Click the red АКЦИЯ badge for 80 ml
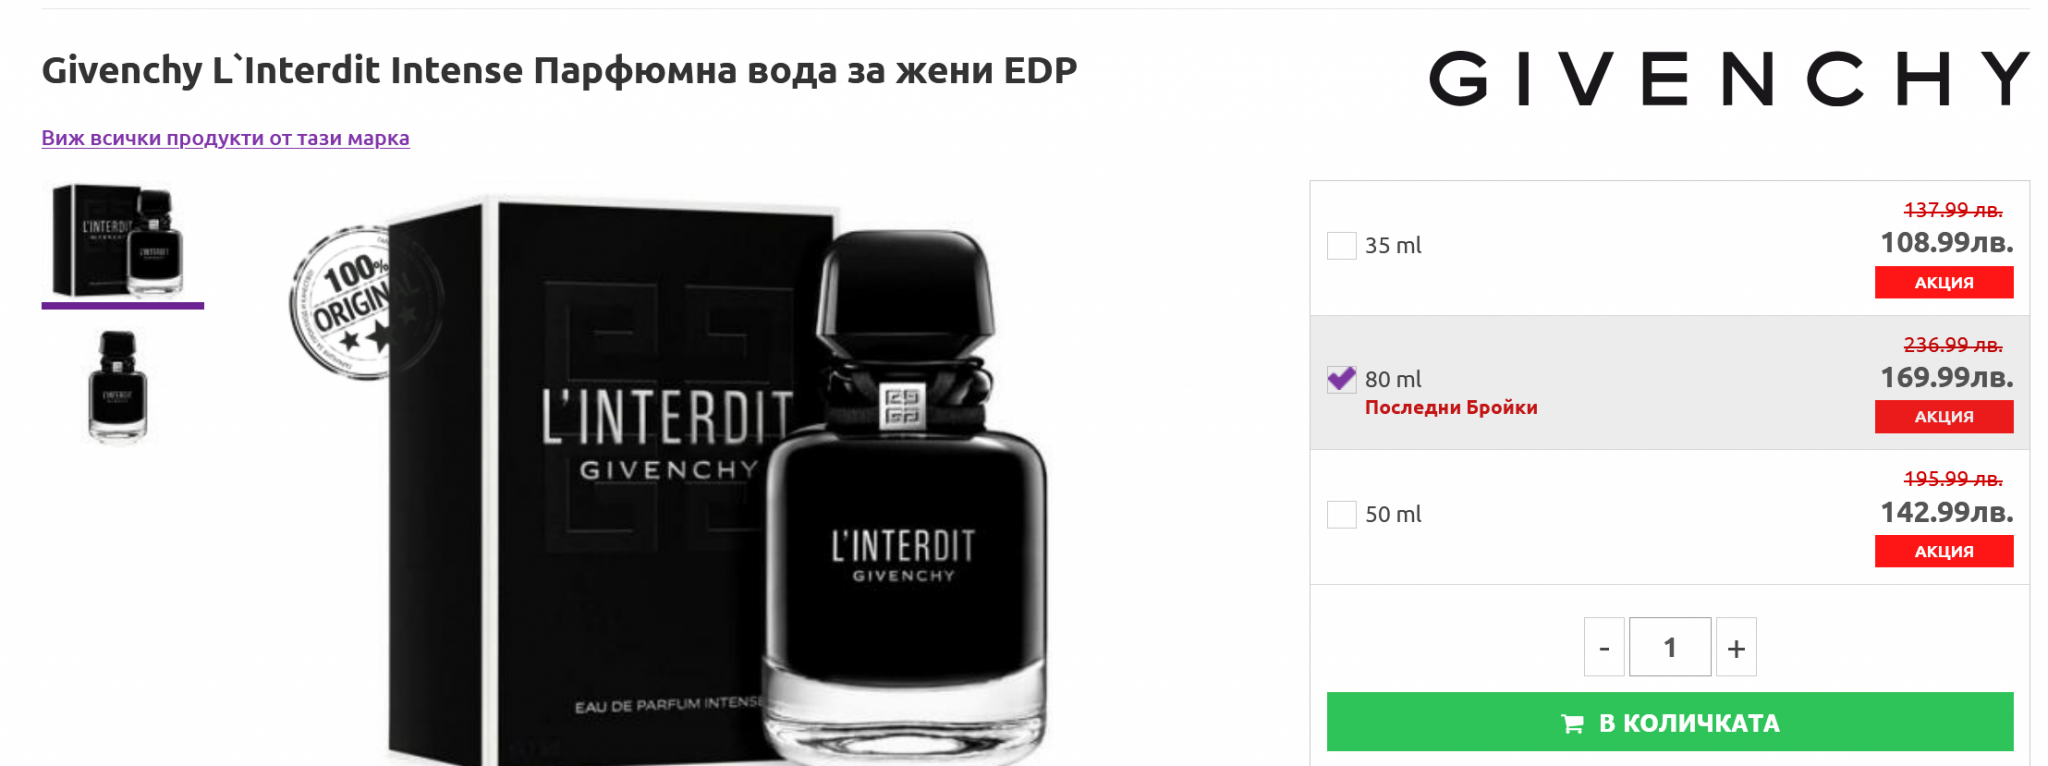The image size is (2048, 766). pyautogui.click(x=1943, y=417)
